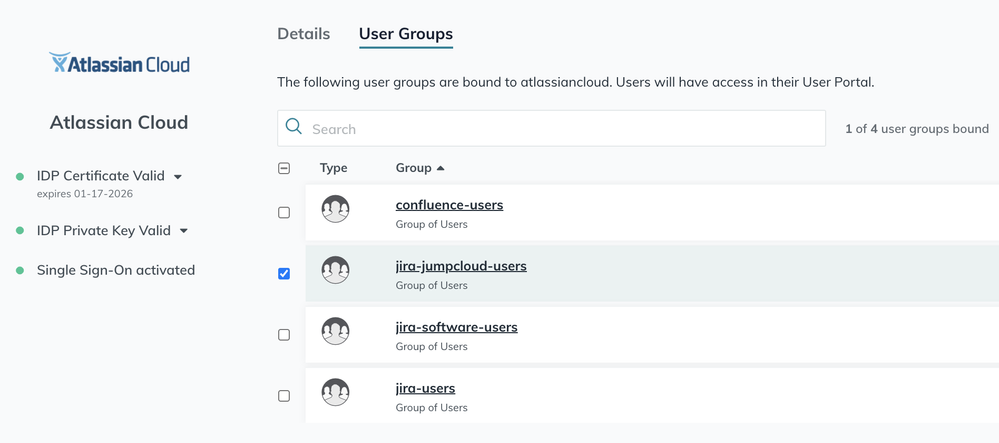Uncheck the jira-jumpcloud-users checkbox
The height and width of the screenshot is (443, 999).
284,274
